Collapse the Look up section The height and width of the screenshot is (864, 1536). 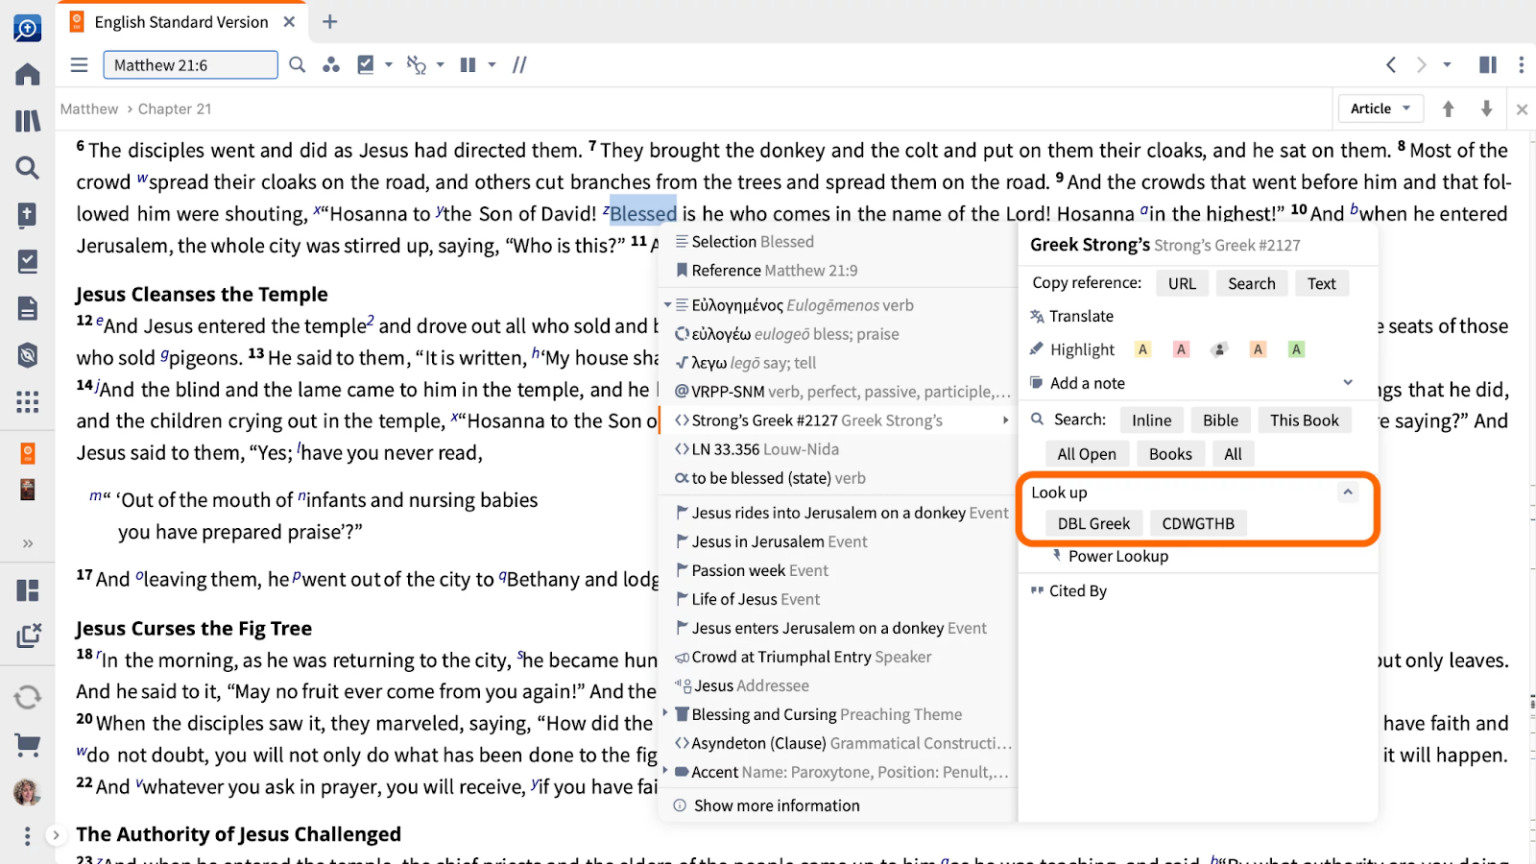point(1347,492)
